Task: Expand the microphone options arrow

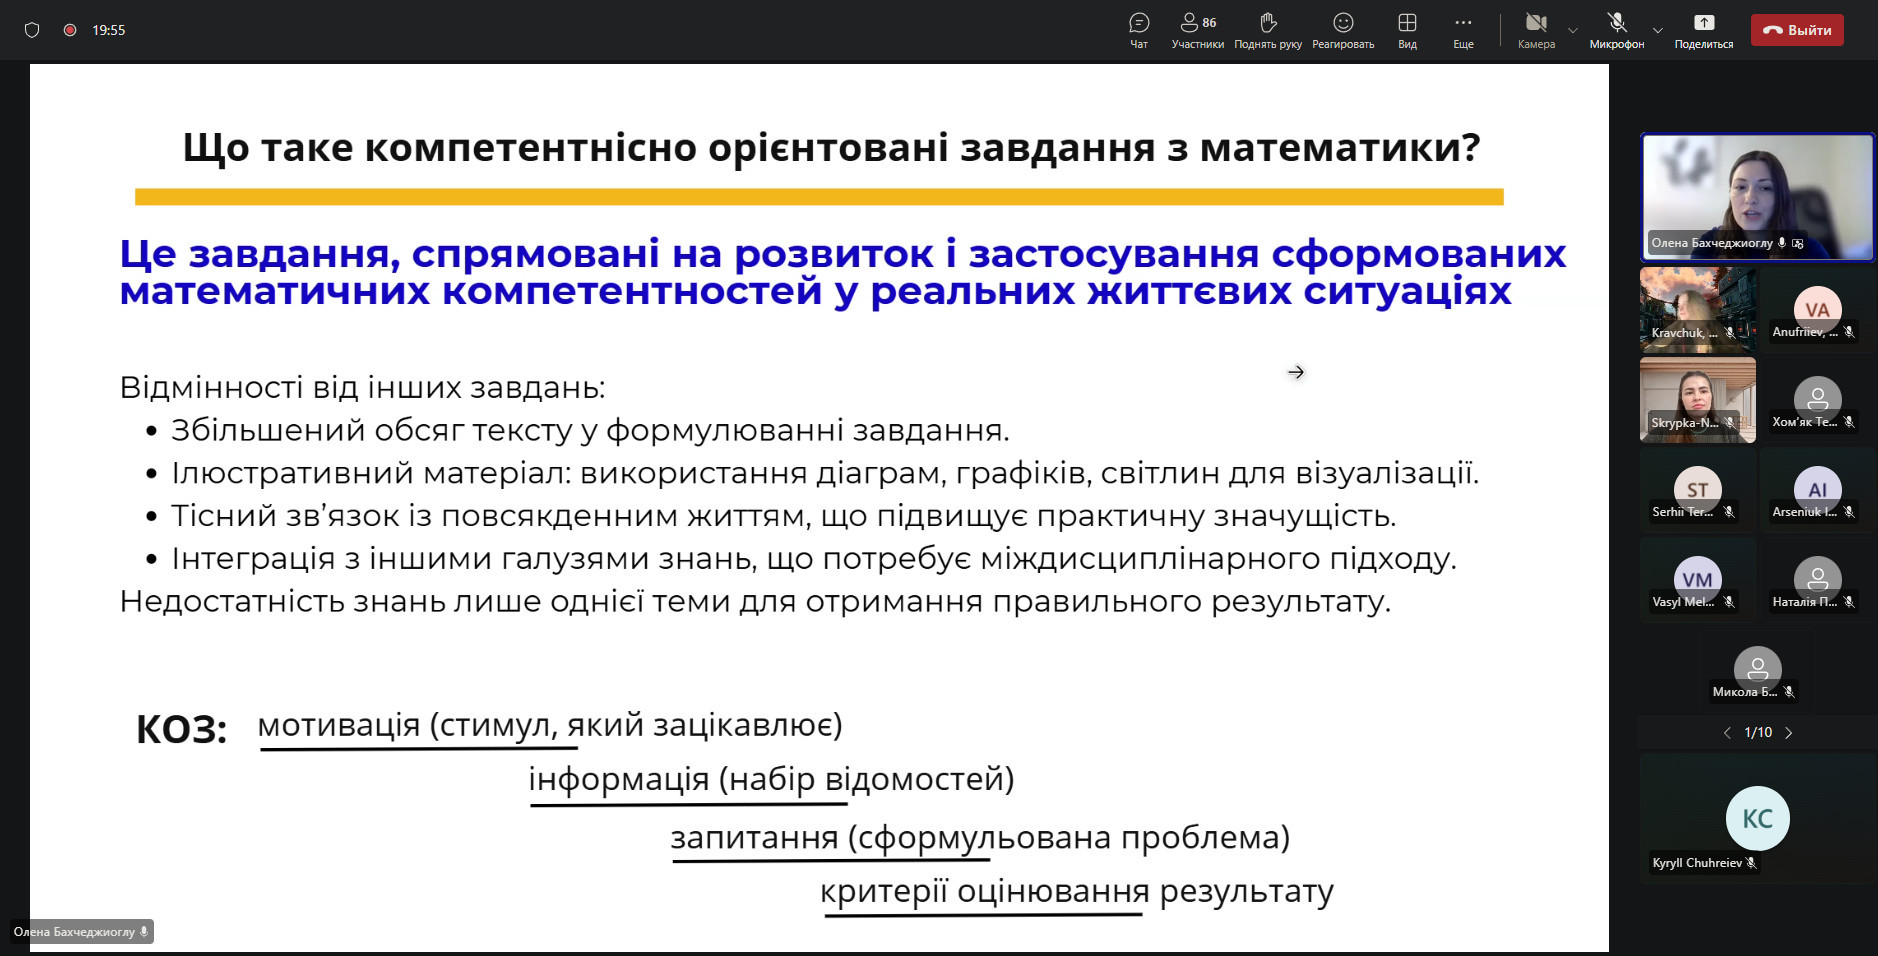Action: [1658, 30]
